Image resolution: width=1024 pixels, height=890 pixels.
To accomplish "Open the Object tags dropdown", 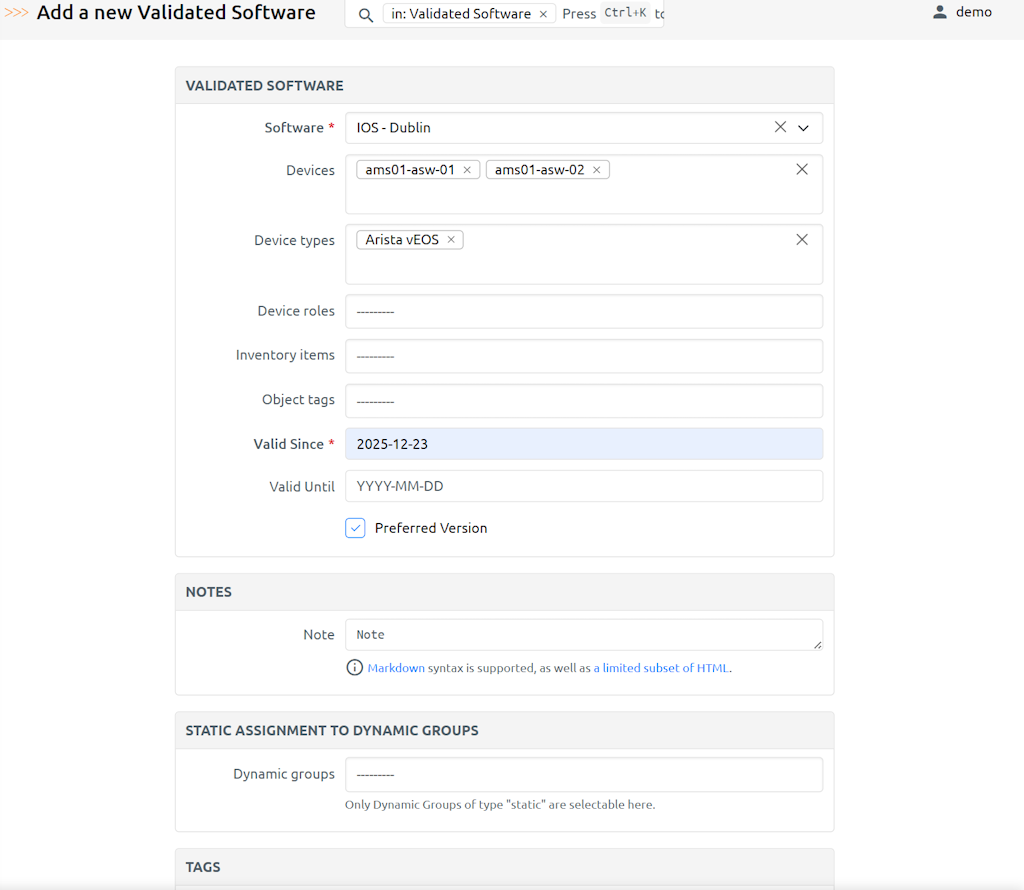I will 583,400.
